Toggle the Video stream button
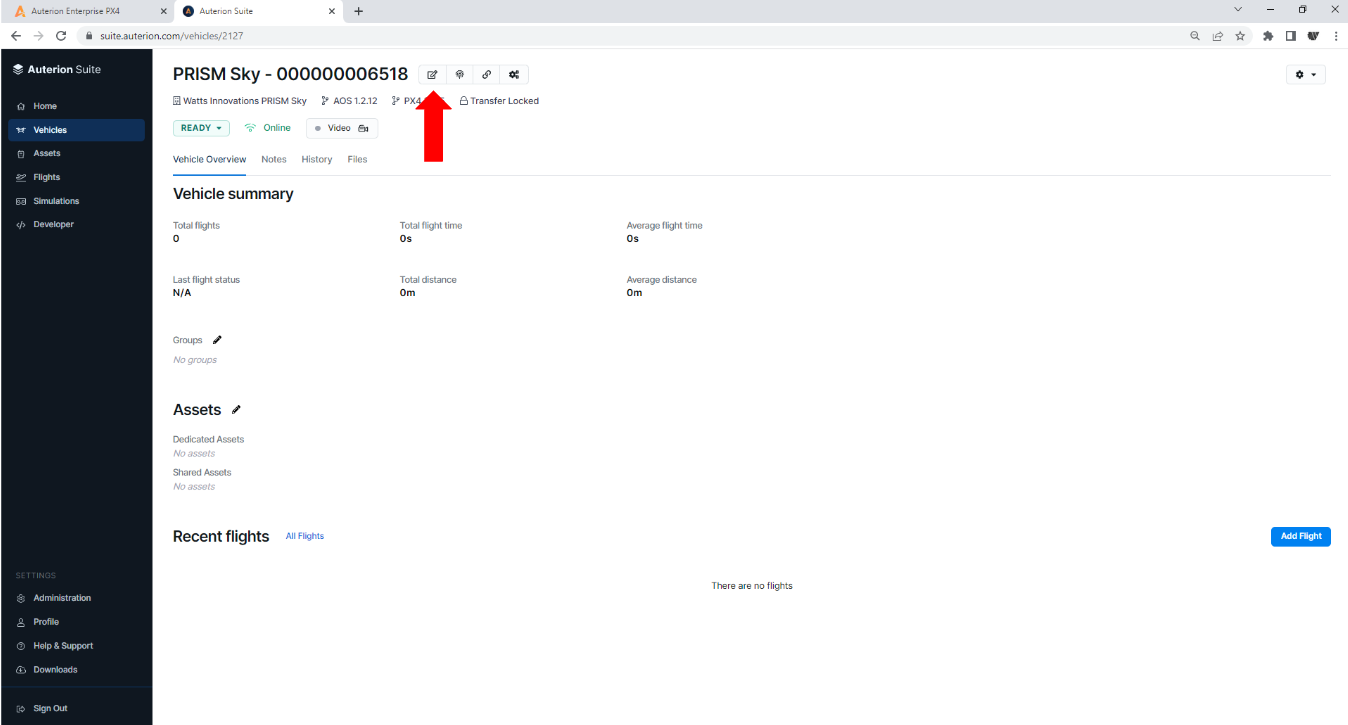This screenshot has width=1348, height=725. 341,128
